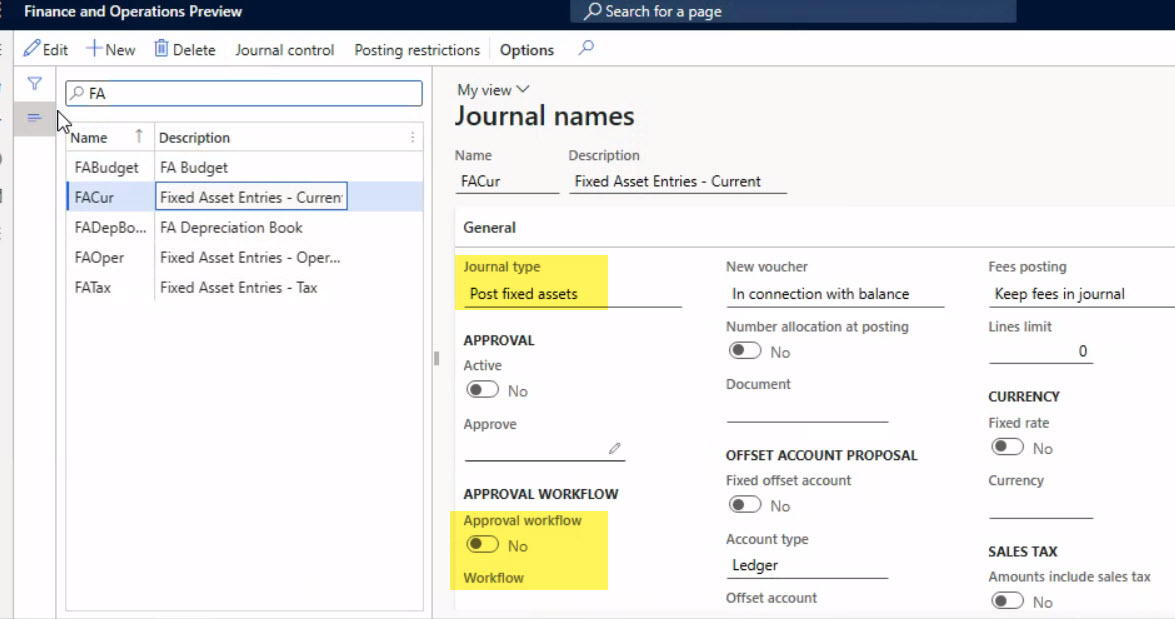1175x619 pixels.
Task: Toggle the Approval Active switch
Action: pyautogui.click(x=482, y=390)
